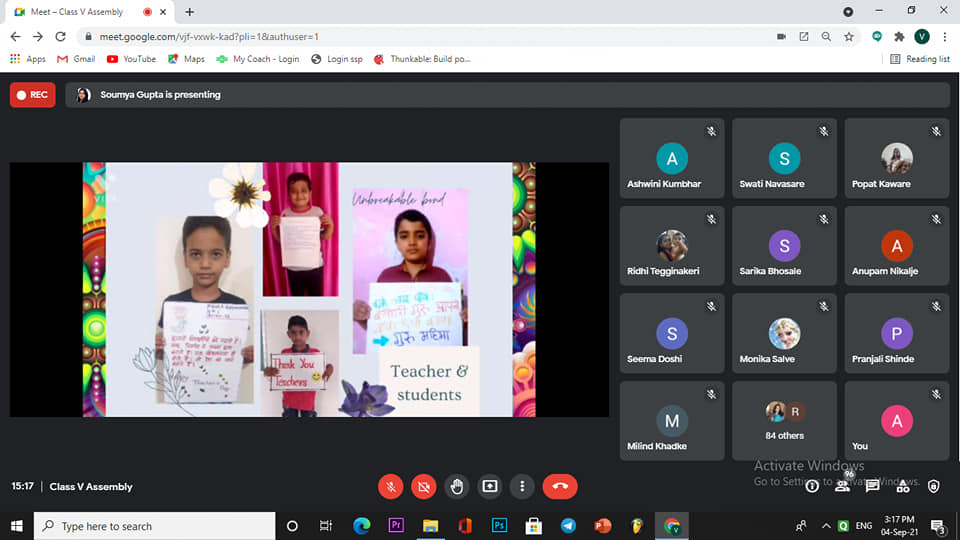Select Swati Navasare participant tile

coord(784,159)
